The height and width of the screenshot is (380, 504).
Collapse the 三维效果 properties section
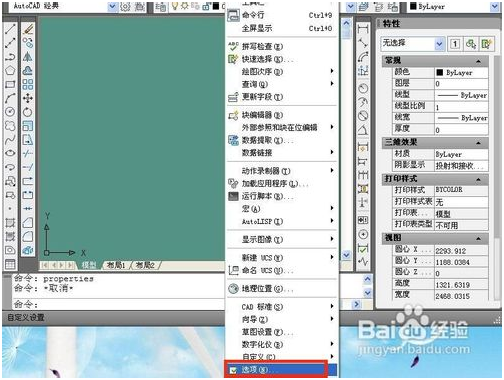[x=478, y=143]
